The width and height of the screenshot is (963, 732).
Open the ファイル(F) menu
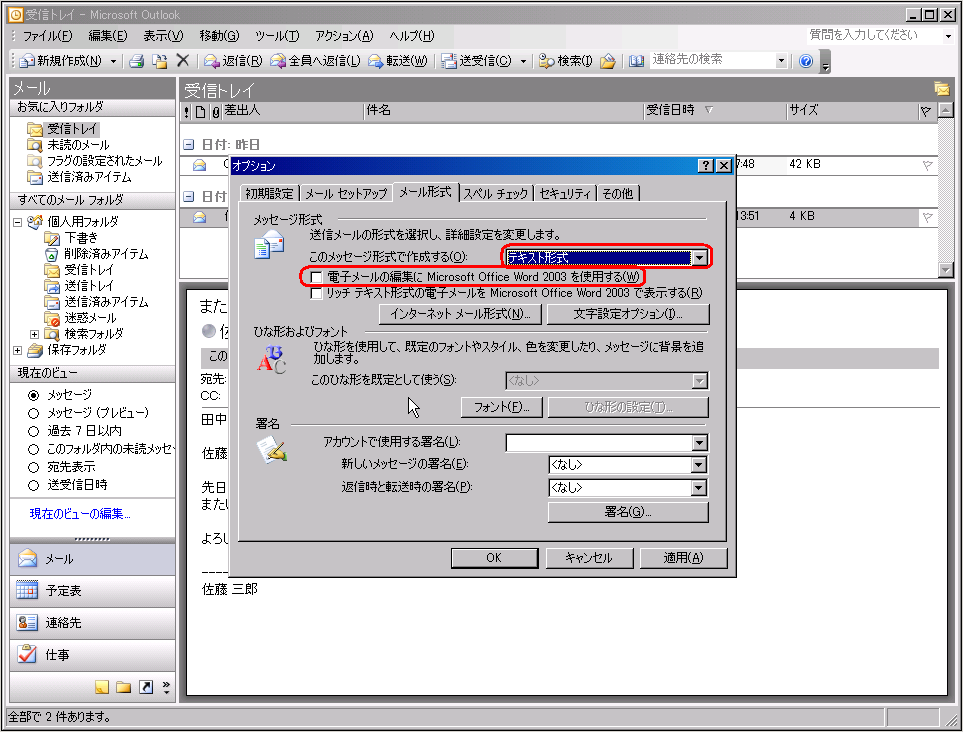pyautogui.click(x=47, y=36)
